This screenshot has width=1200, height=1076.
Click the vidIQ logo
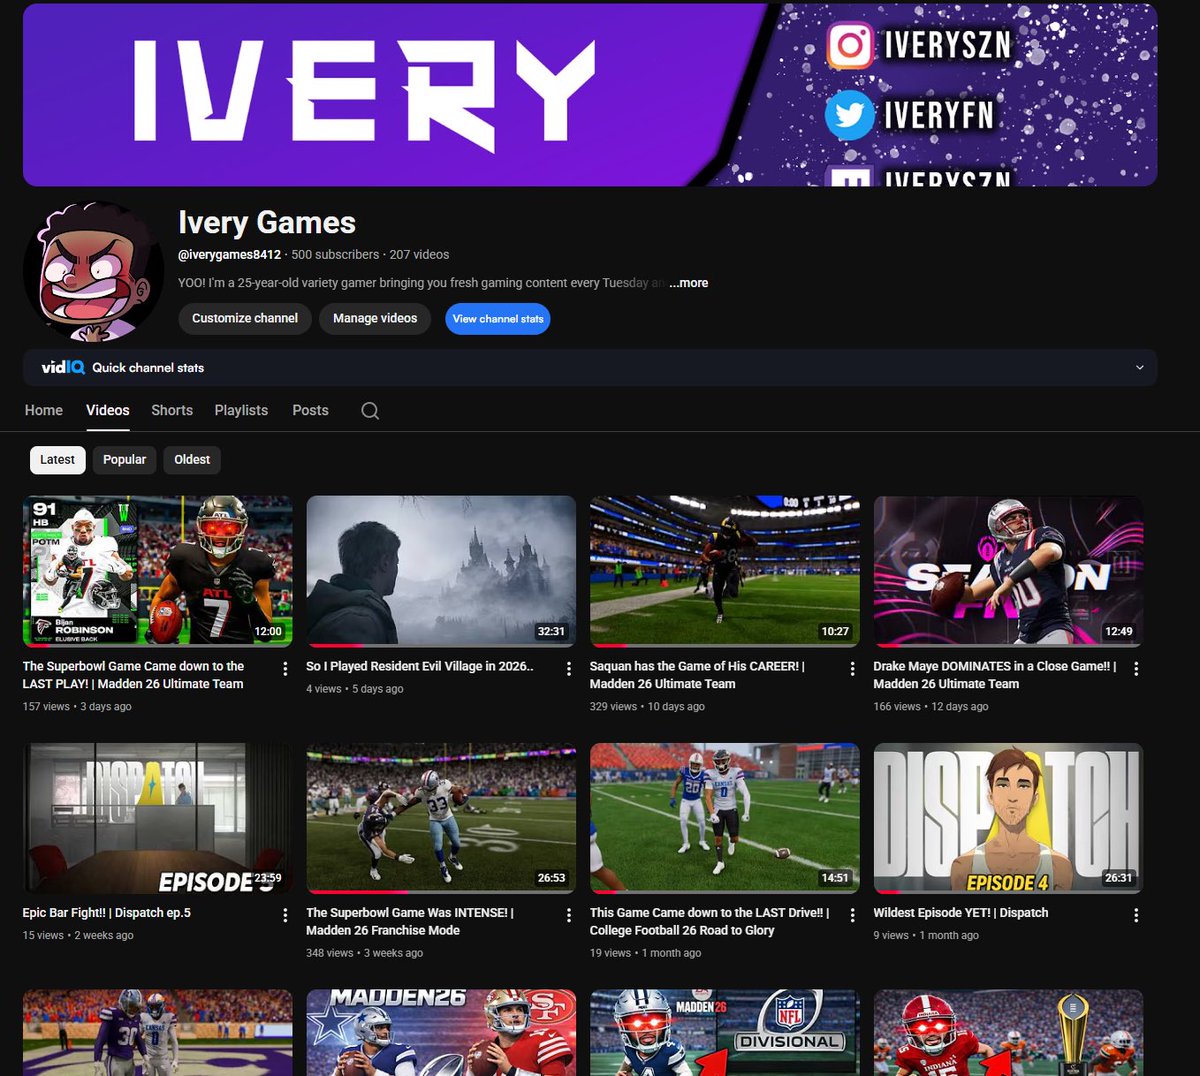pyautogui.click(x=62, y=368)
